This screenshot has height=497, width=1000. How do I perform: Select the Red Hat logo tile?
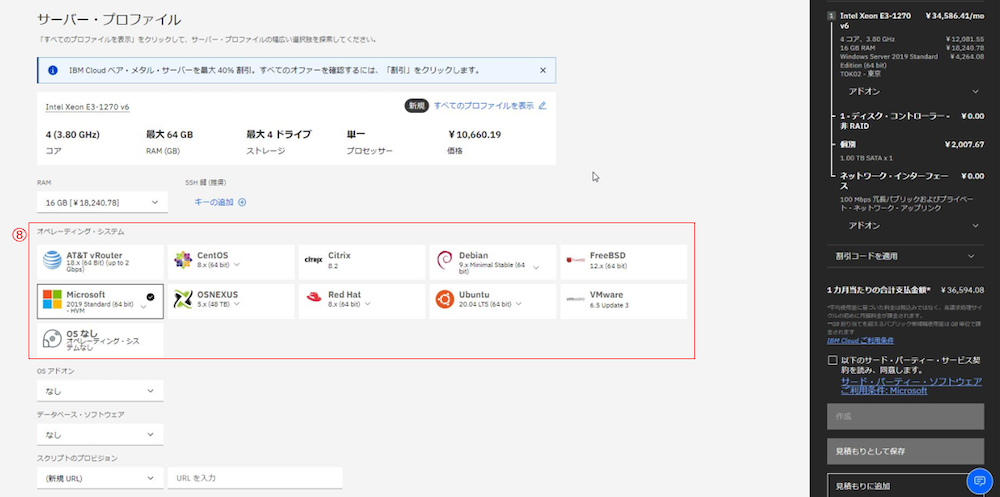click(361, 300)
